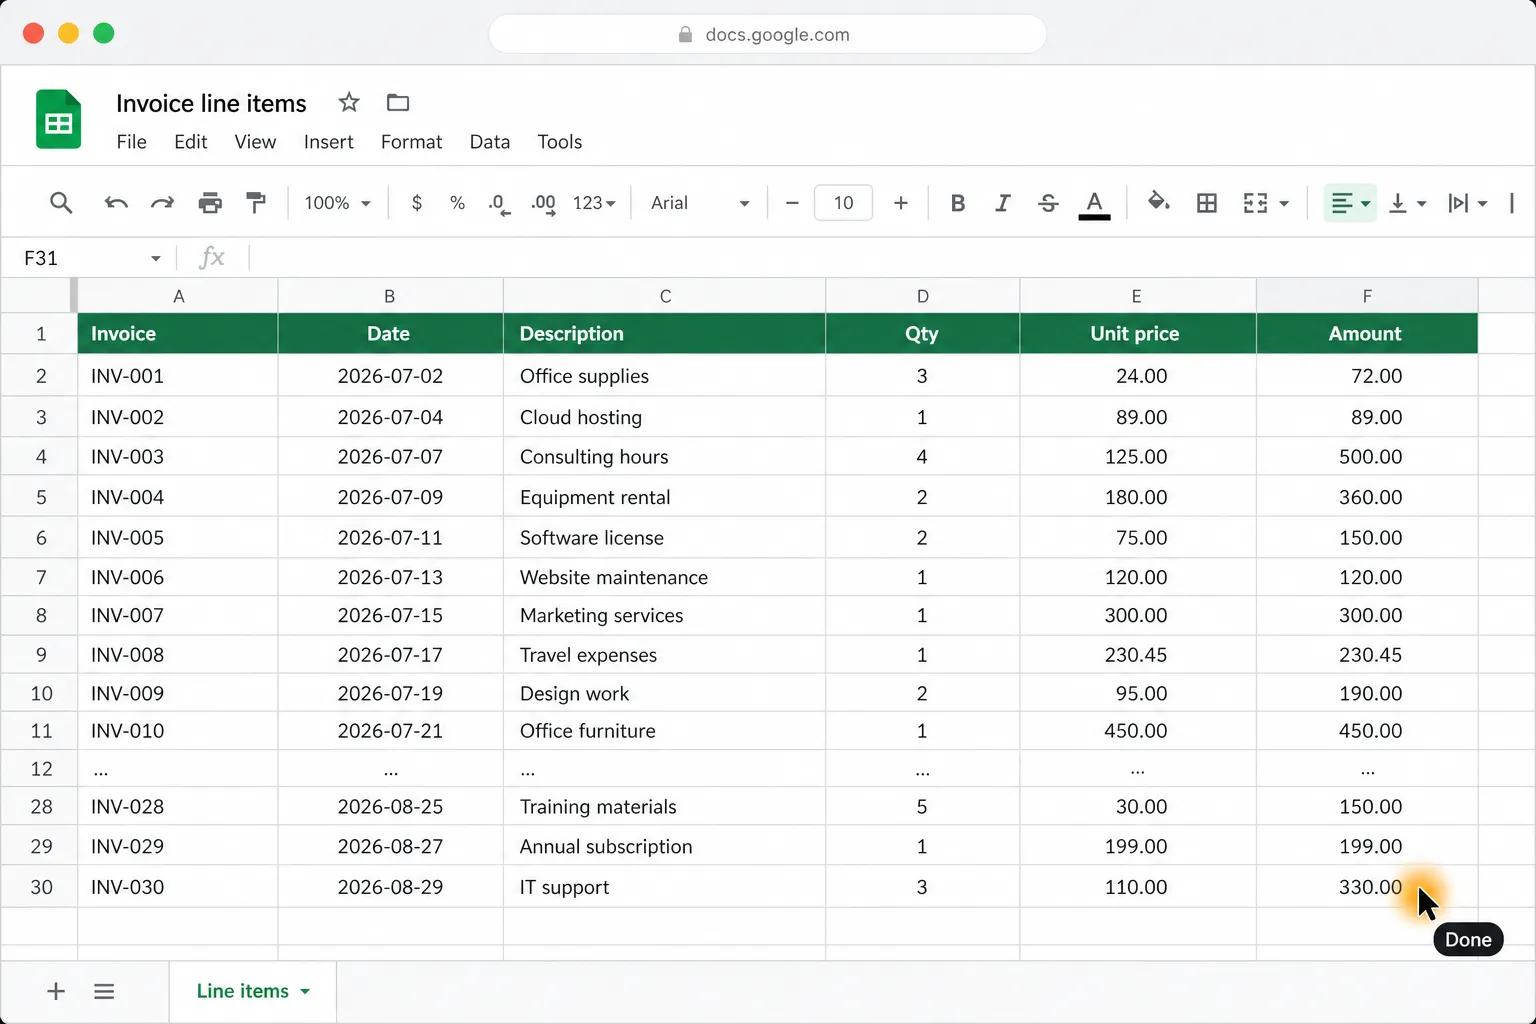Open vertical align dropdown
Viewport: 1536px width, 1024px height.
point(1407,203)
